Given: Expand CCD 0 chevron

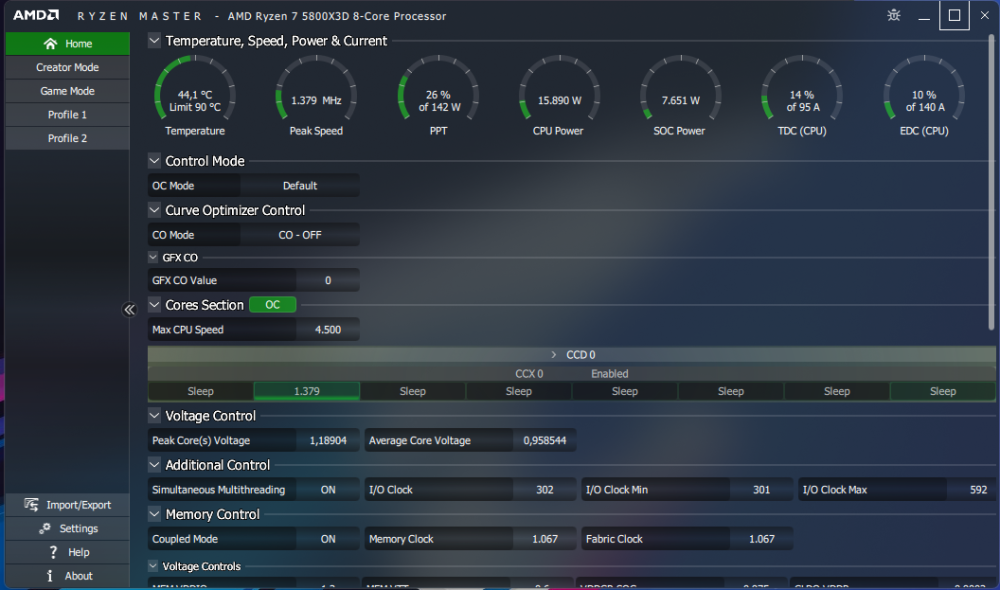Looking at the screenshot, I should tap(554, 355).
